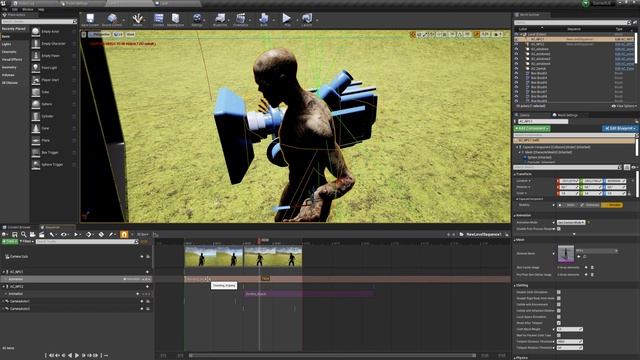Click the Skeletal Mesh thumbnail in Details

pyautogui.click(x=566, y=253)
